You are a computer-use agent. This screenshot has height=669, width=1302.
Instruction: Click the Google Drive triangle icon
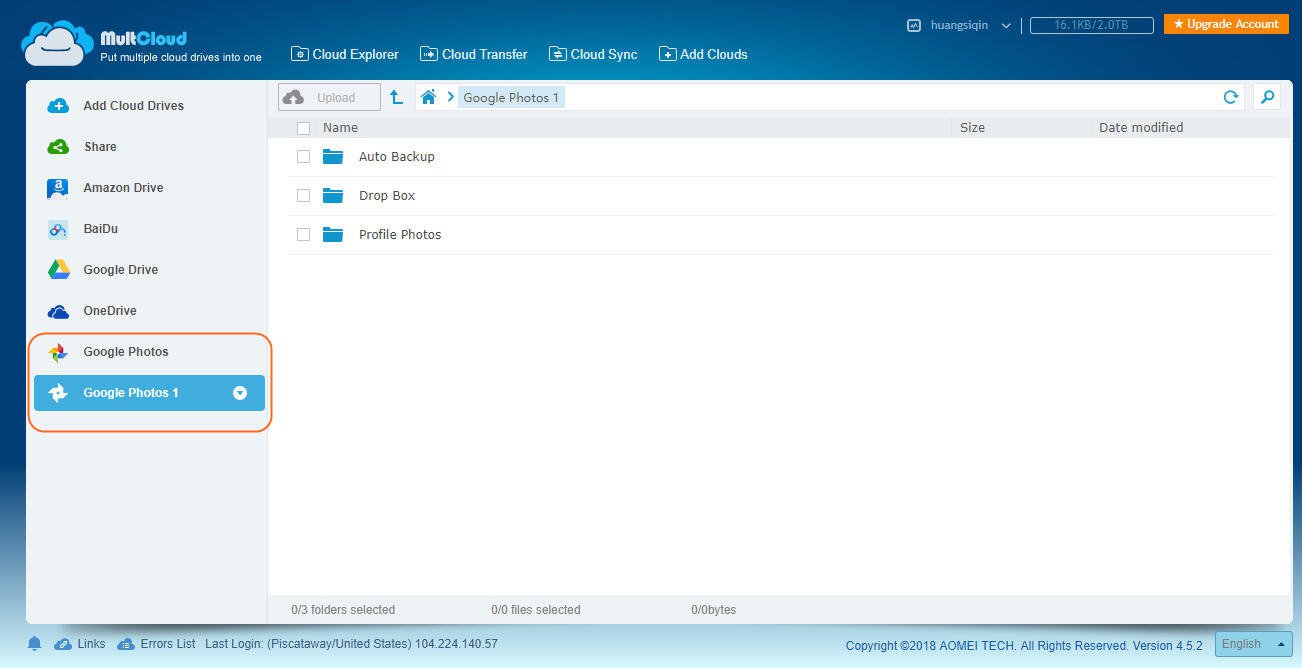tap(58, 270)
